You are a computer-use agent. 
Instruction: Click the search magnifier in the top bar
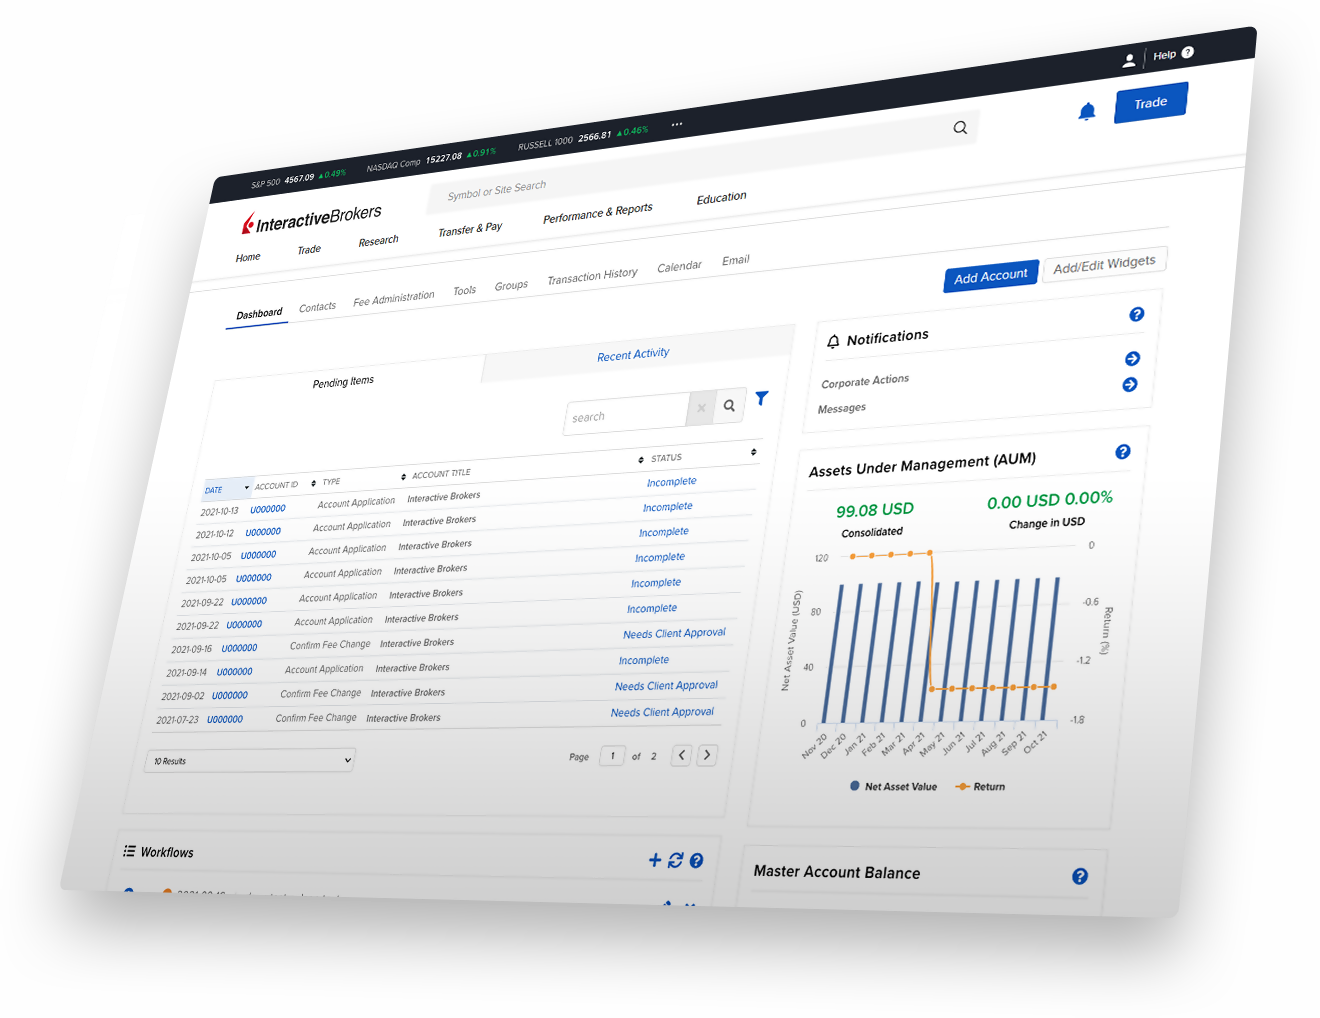960,128
